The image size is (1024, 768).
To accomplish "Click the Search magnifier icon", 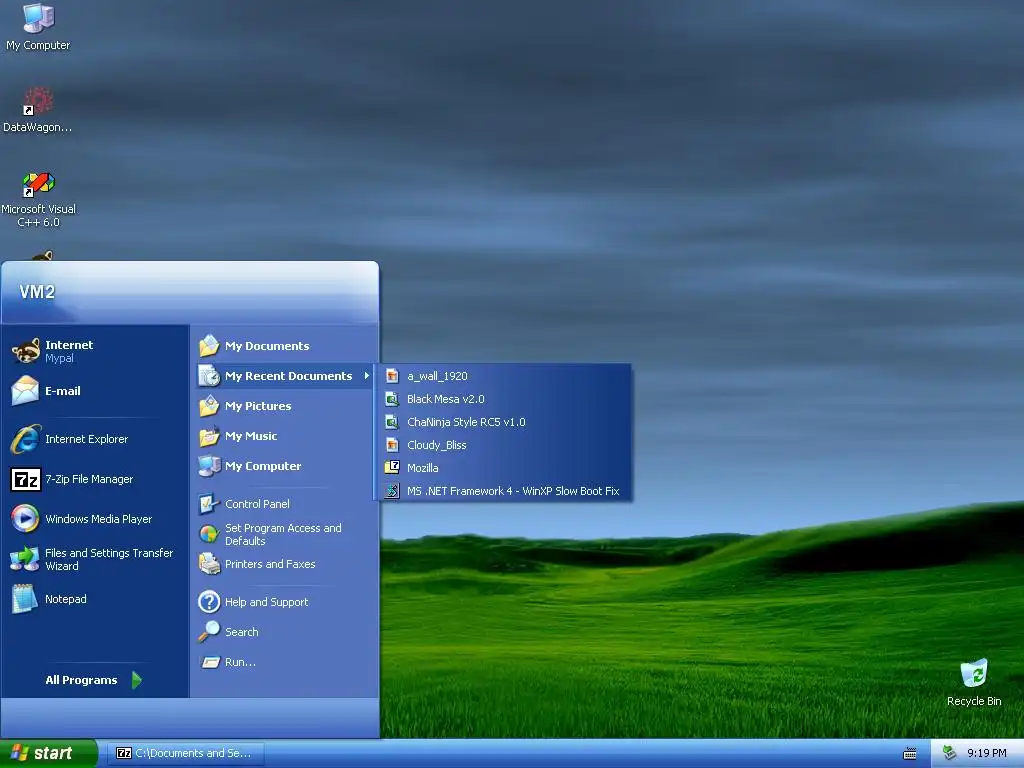I will (209, 632).
